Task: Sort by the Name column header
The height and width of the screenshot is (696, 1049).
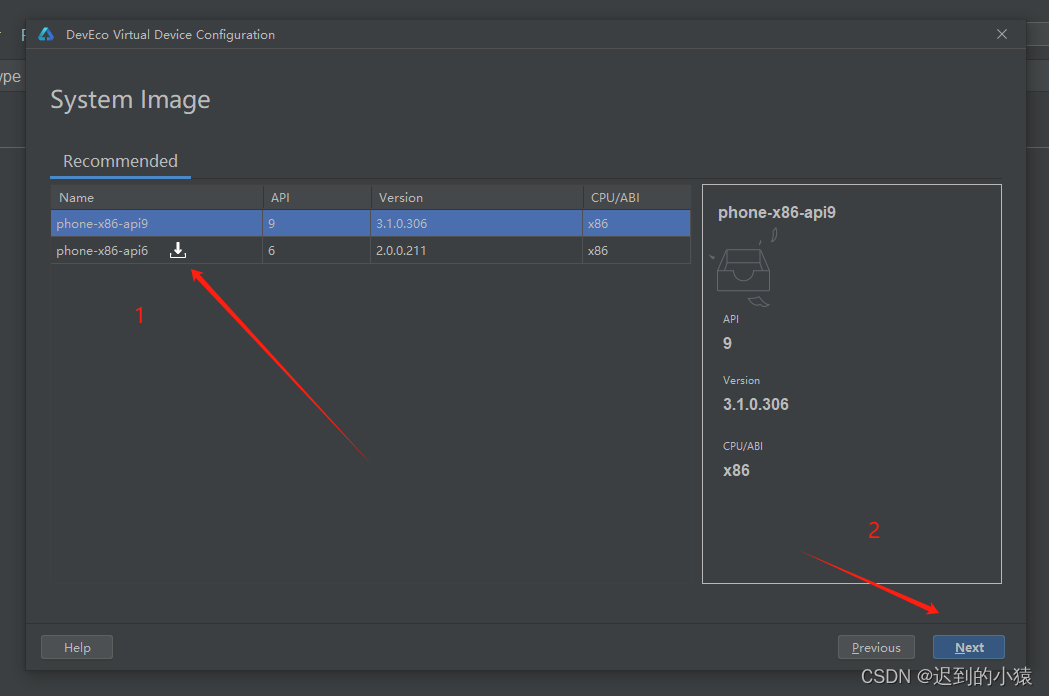Action: 157,197
